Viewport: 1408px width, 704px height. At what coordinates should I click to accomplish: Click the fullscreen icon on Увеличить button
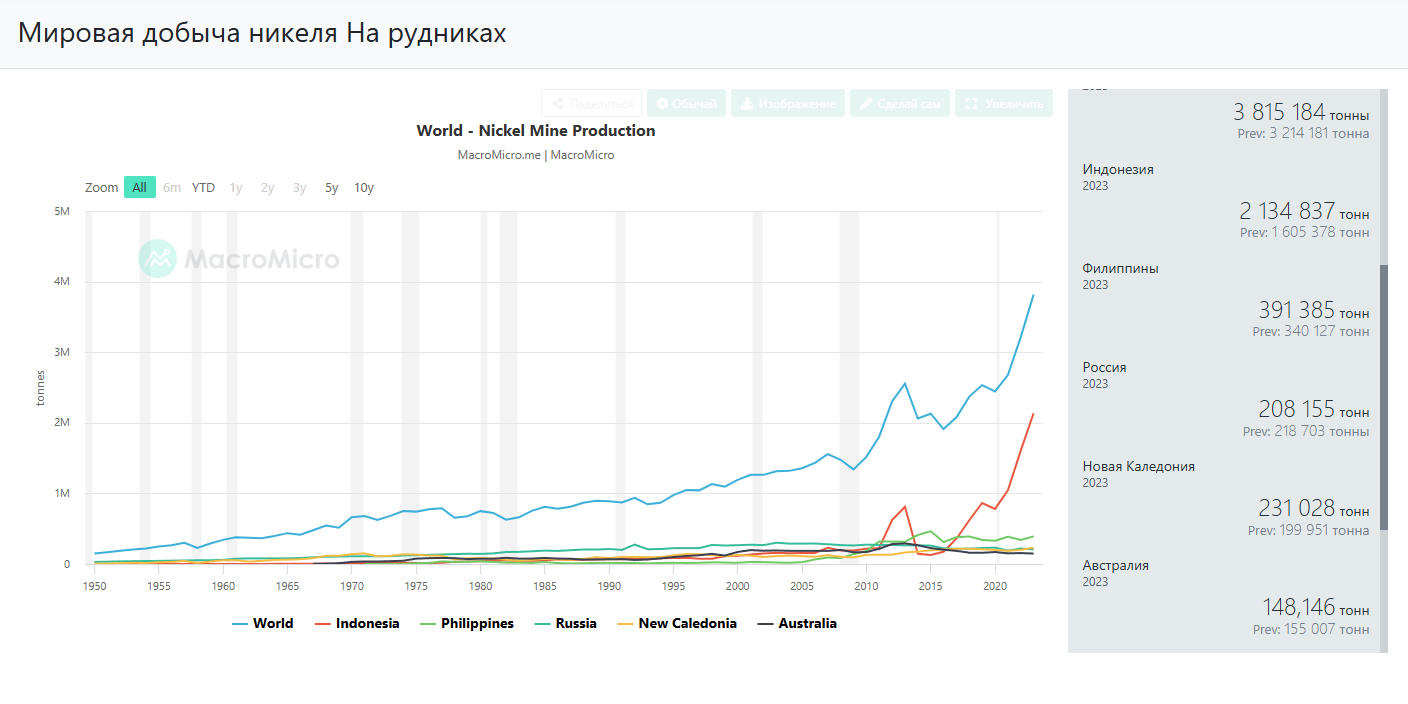tap(971, 104)
